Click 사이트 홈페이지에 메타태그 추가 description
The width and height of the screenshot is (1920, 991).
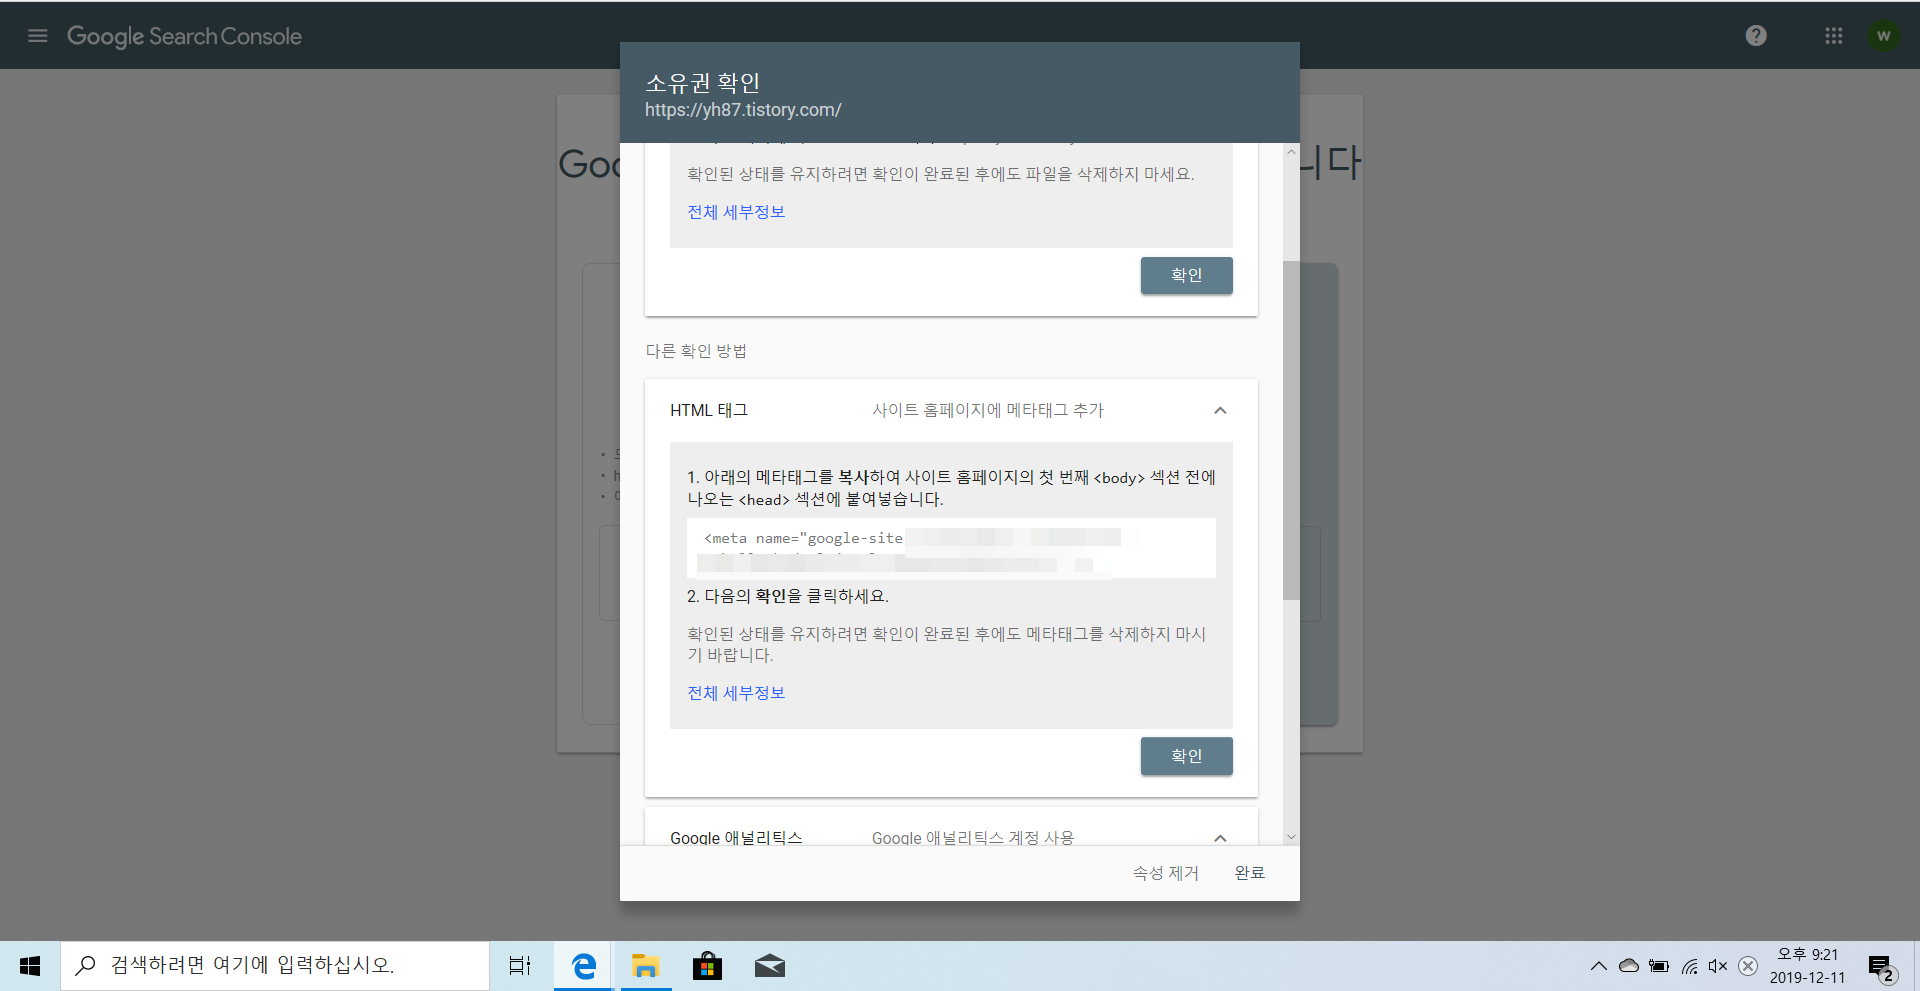[988, 410]
